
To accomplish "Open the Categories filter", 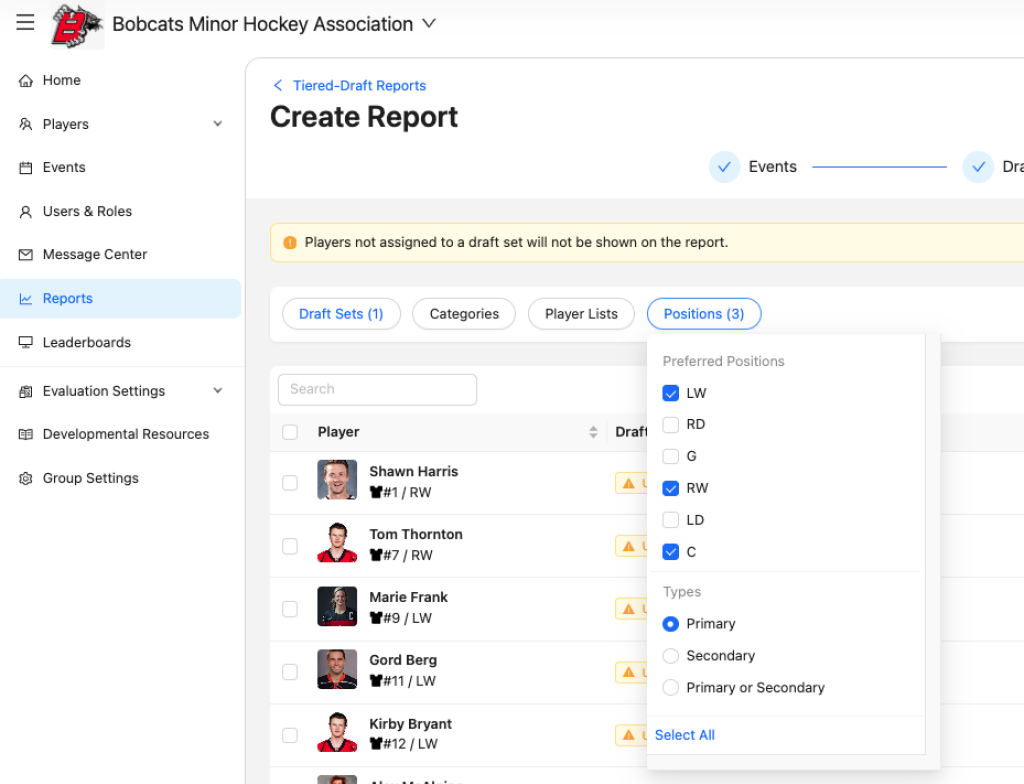I will [464, 314].
